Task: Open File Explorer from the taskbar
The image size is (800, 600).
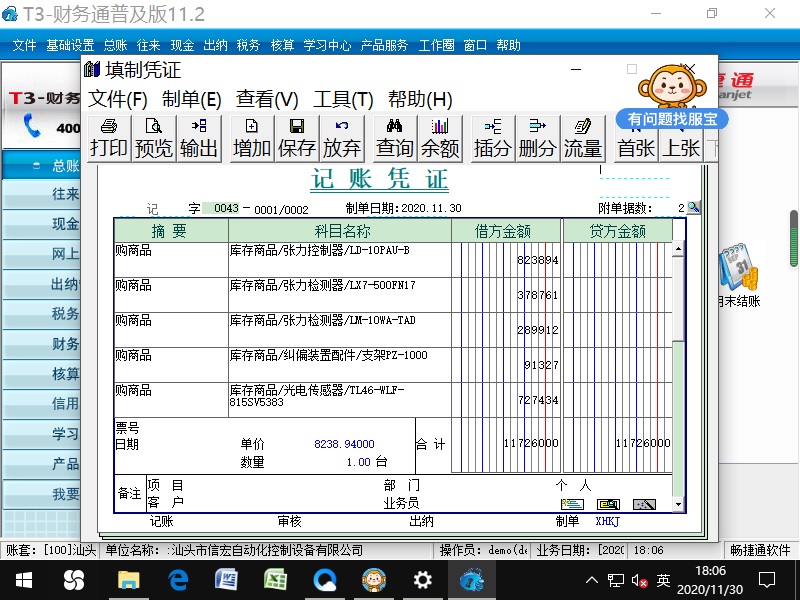Action: [x=129, y=580]
